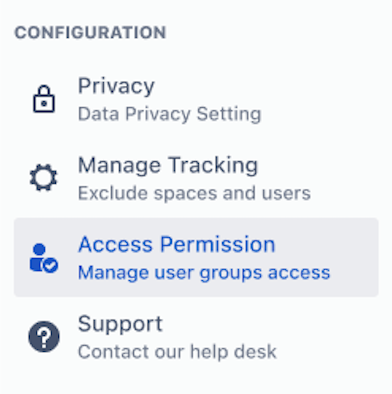Click 'Manage user groups access' description
Viewport: 392px width, 394px height.
pos(204,272)
